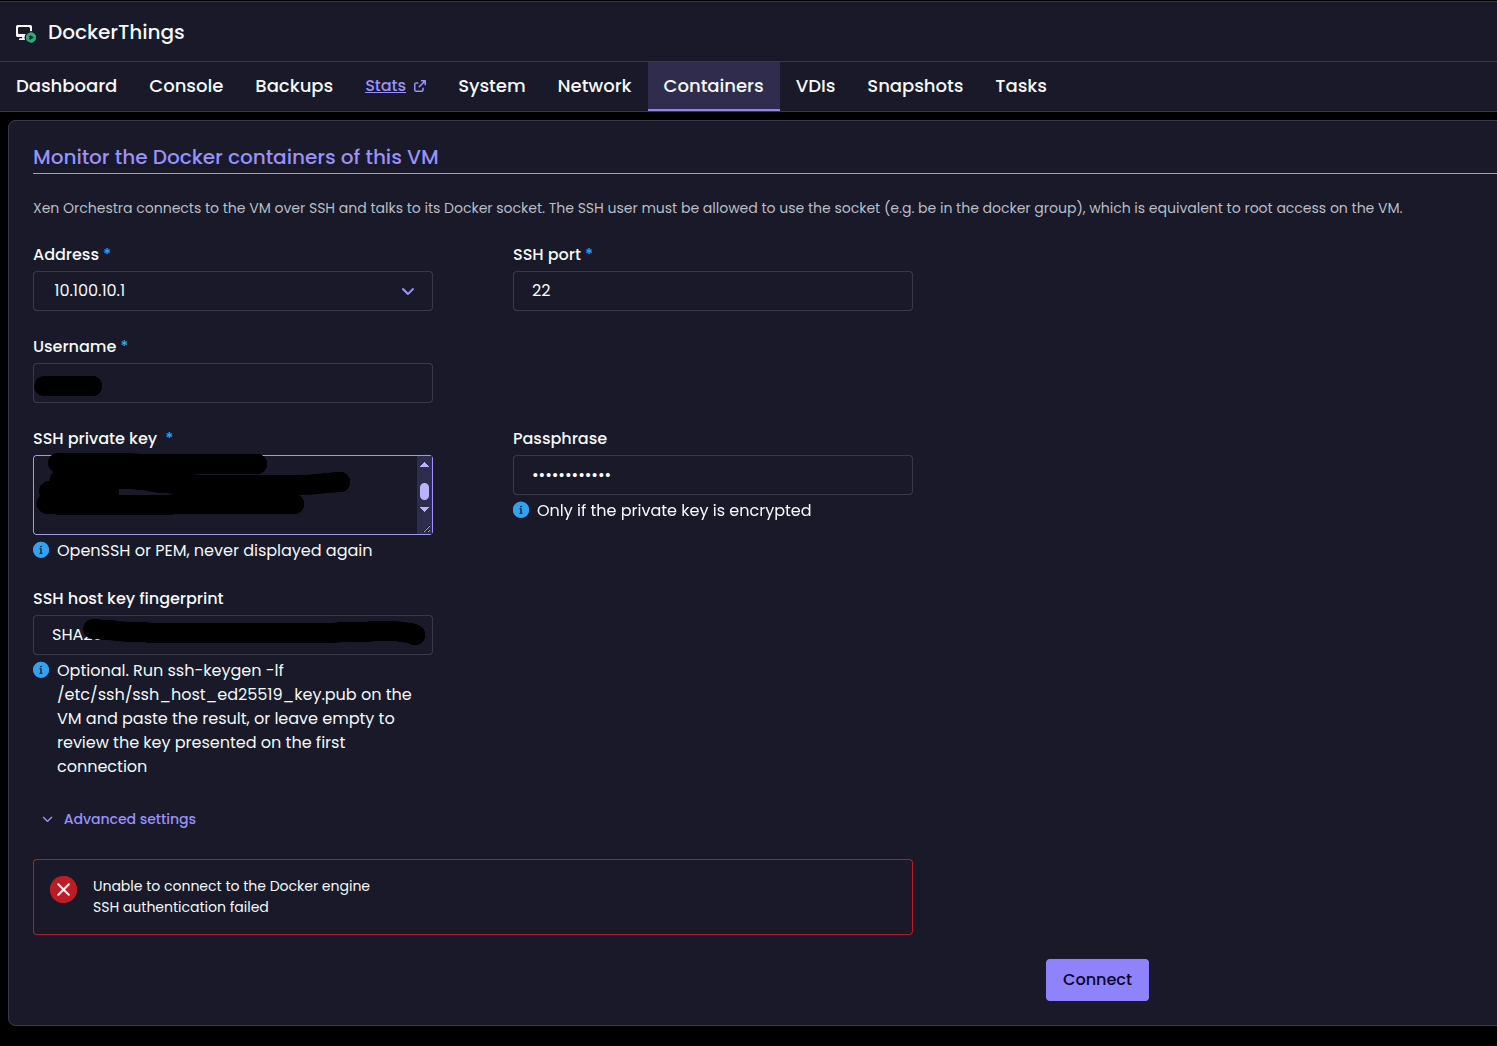Focus the Passphrase field
This screenshot has height=1046, width=1497.
click(713, 475)
